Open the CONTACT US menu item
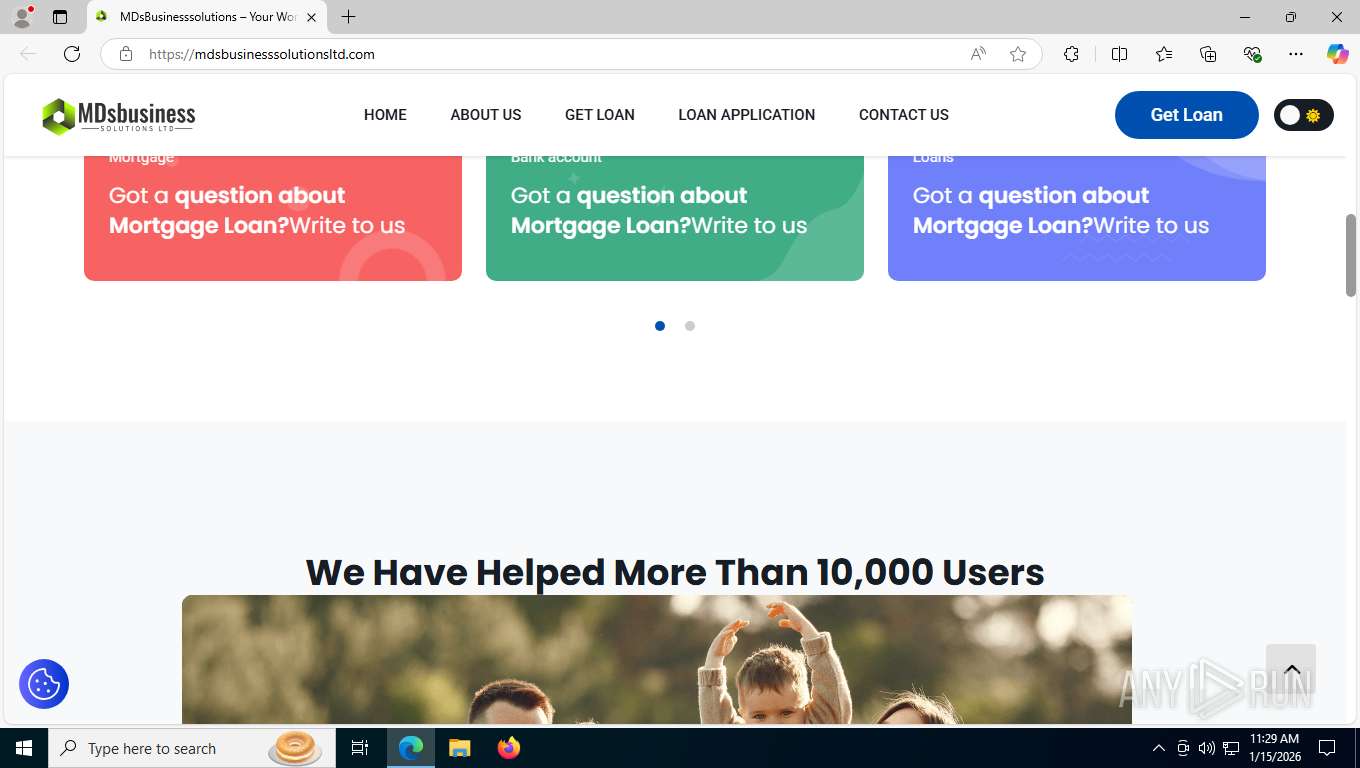The width and height of the screenshot is (1360, 768). 904,115
